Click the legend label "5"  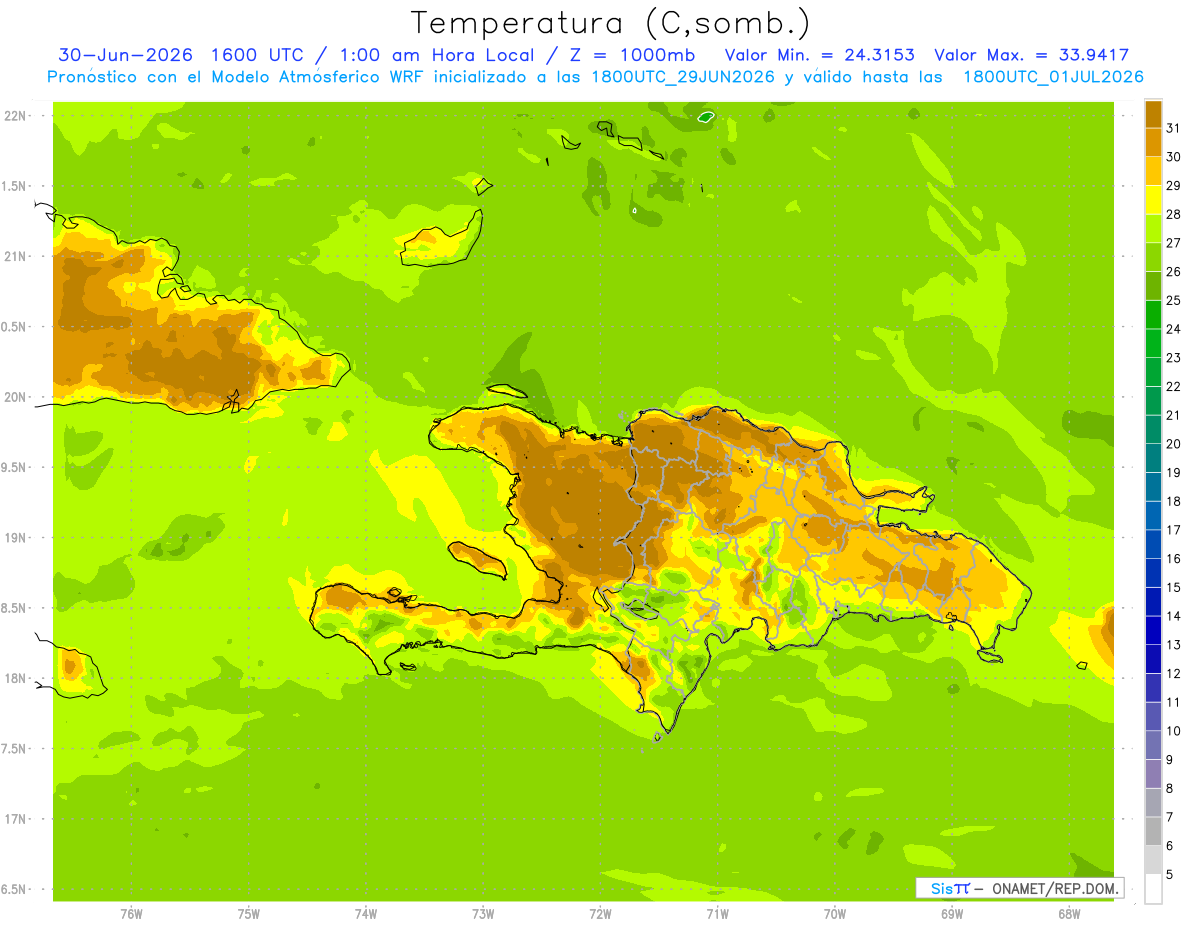click(1170, 875)
